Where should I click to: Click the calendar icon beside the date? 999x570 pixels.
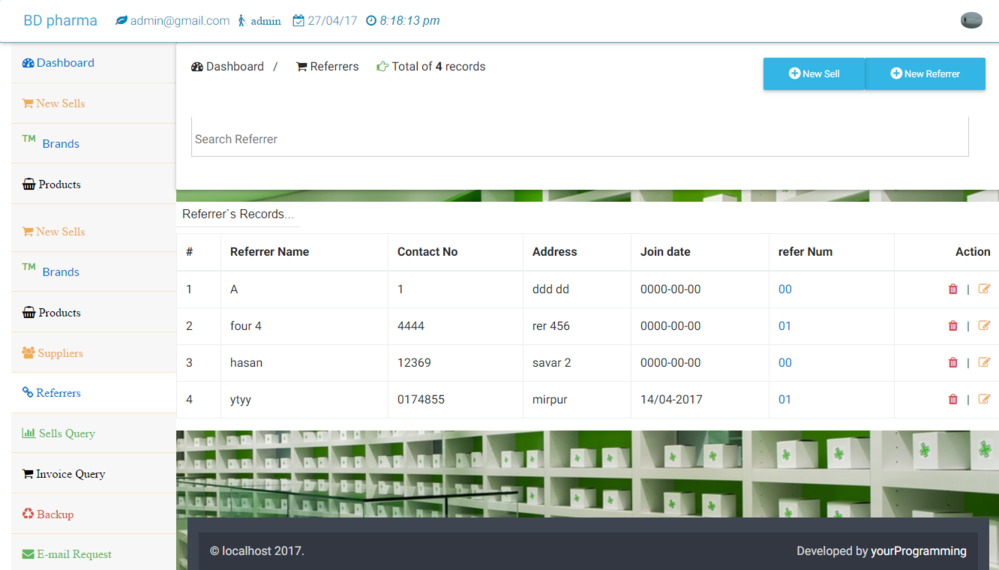(x=298, y=21)
